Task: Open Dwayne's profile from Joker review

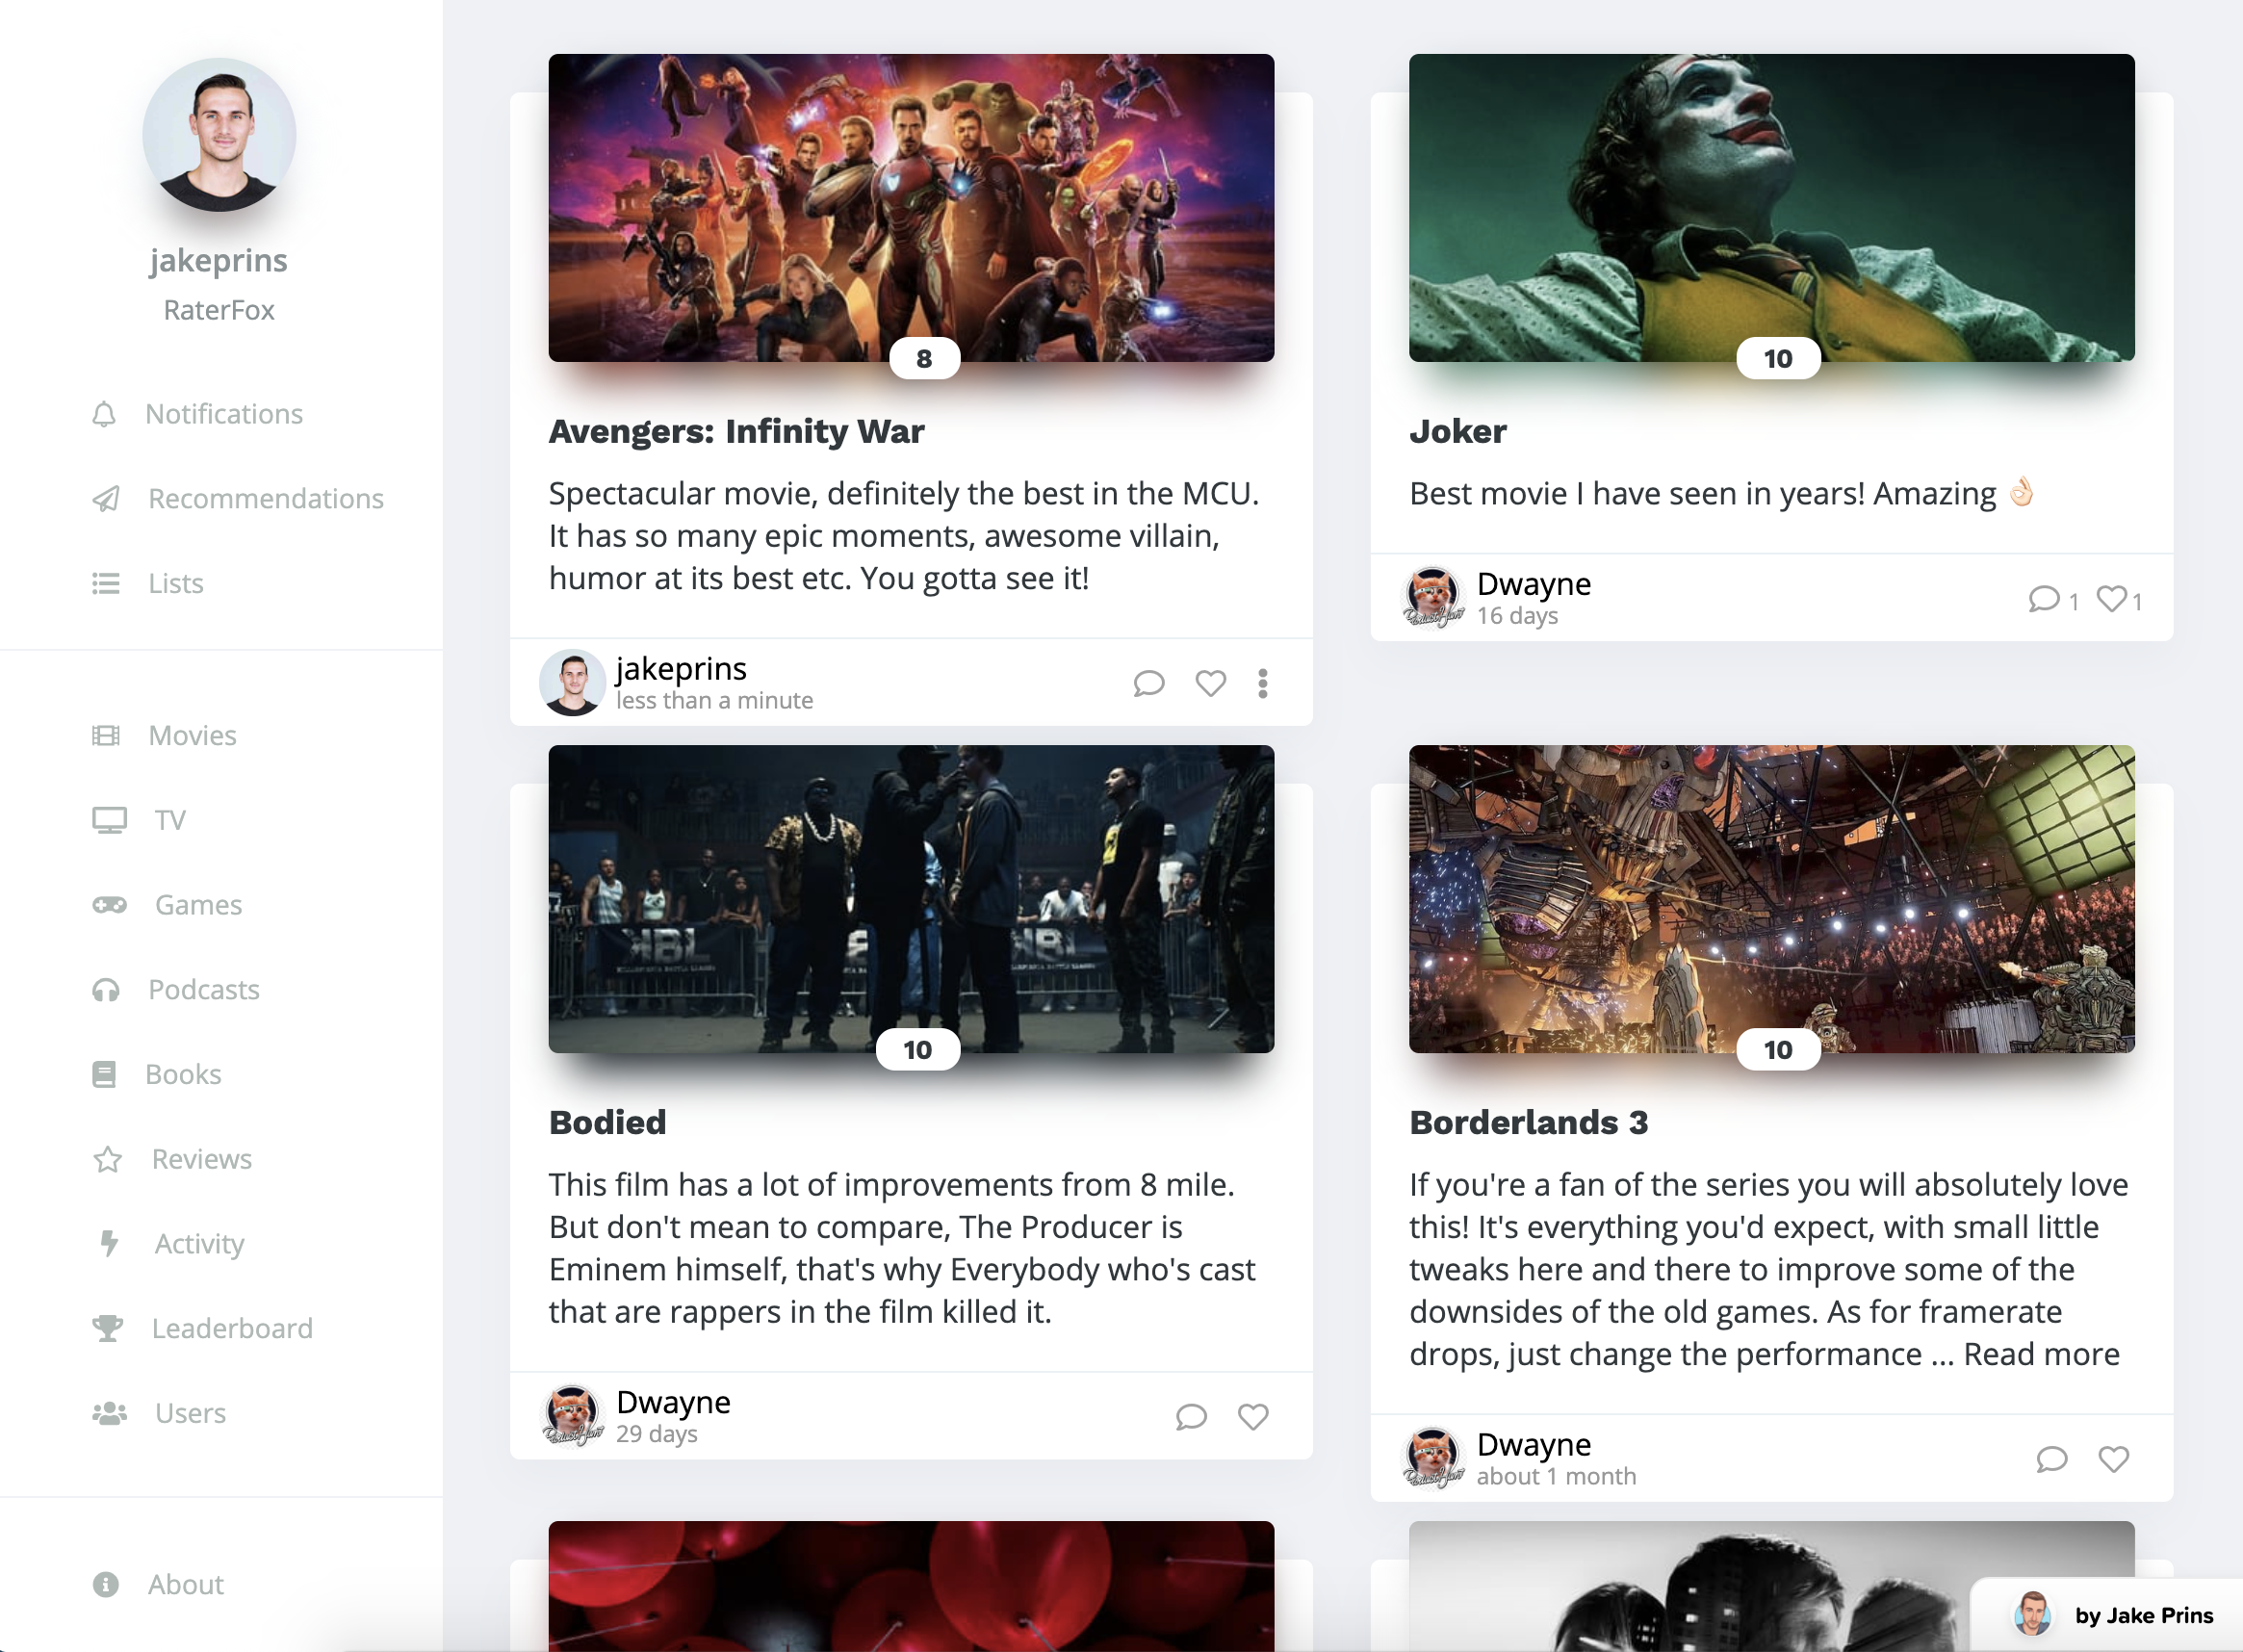Action: tap(1533, 584)
